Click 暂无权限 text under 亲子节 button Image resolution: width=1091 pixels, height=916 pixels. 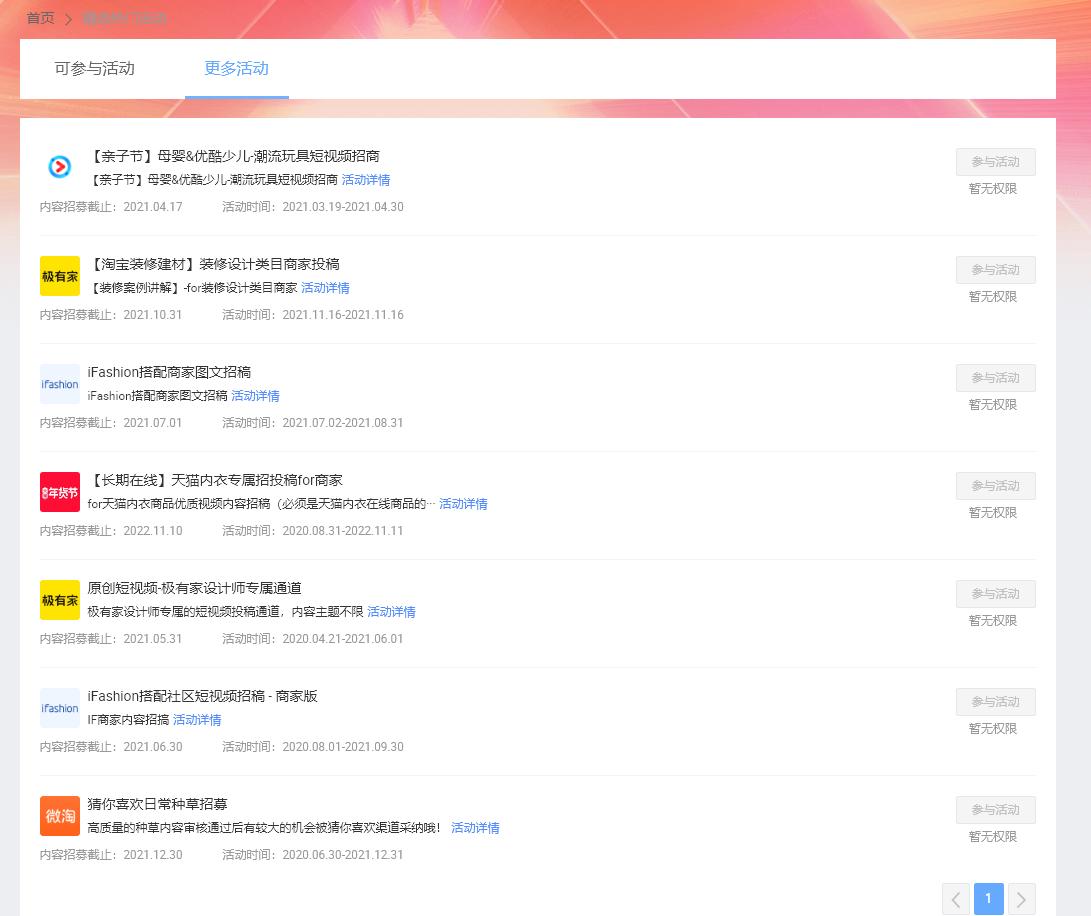pos(993,189)
